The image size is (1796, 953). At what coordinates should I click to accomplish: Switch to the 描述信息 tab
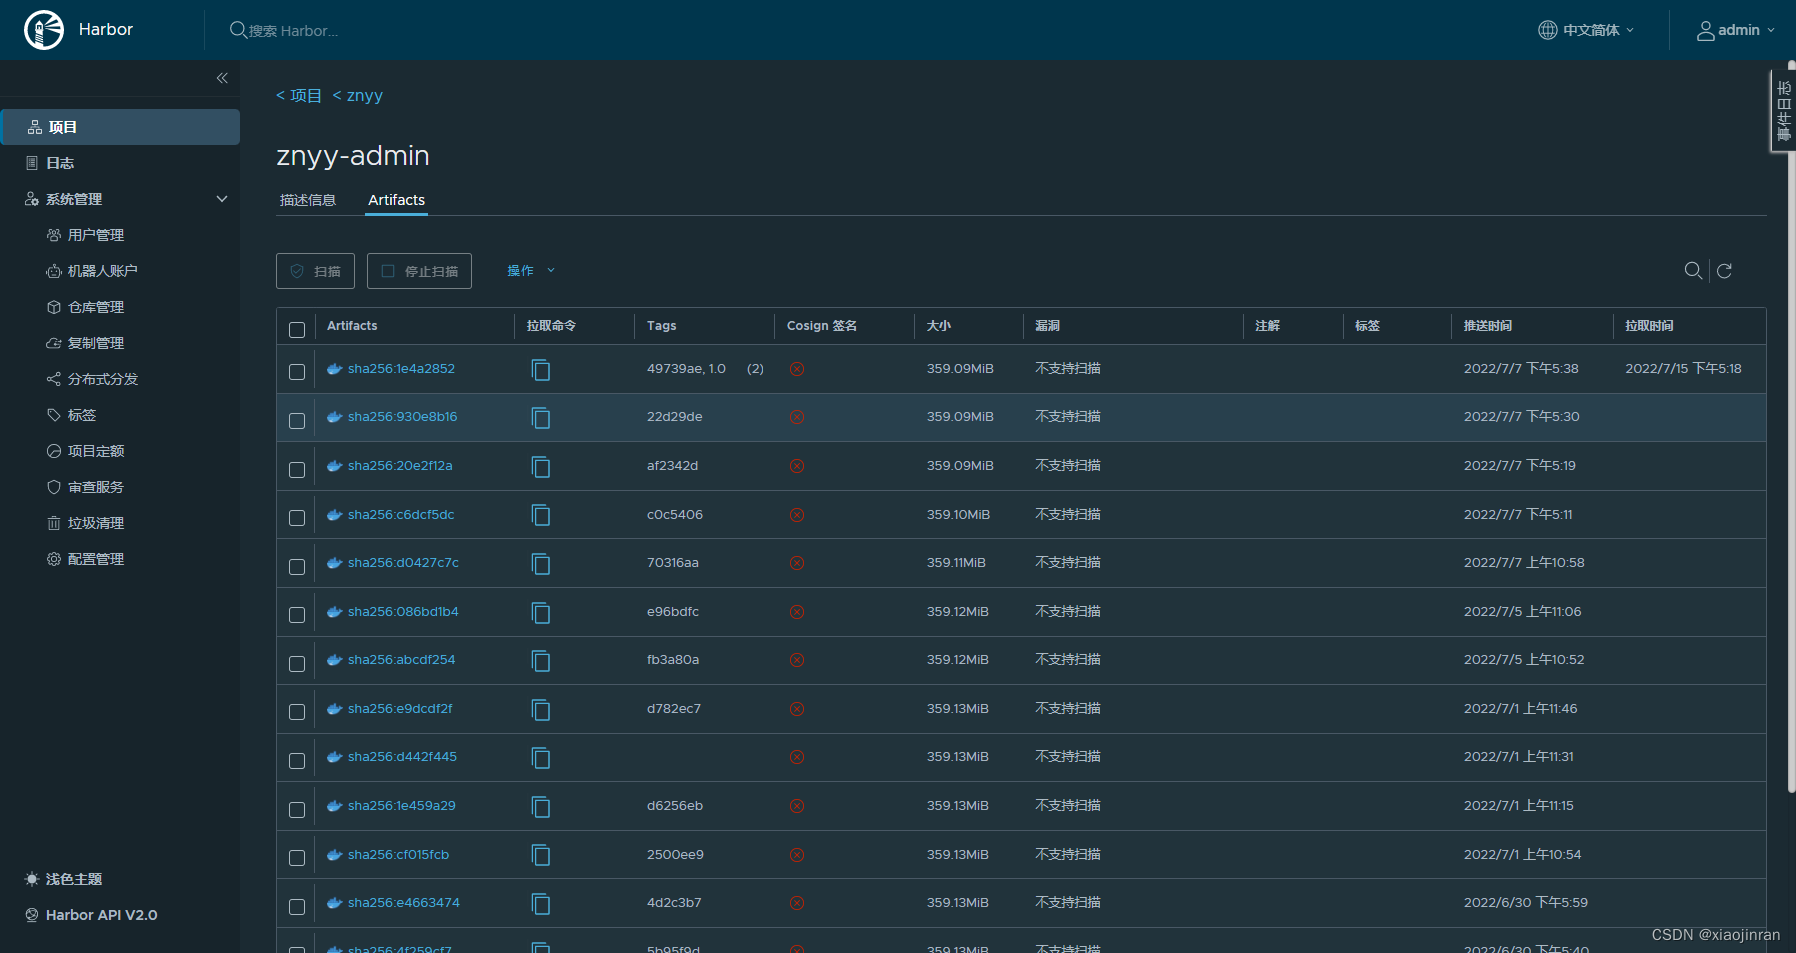coord(308,200)
